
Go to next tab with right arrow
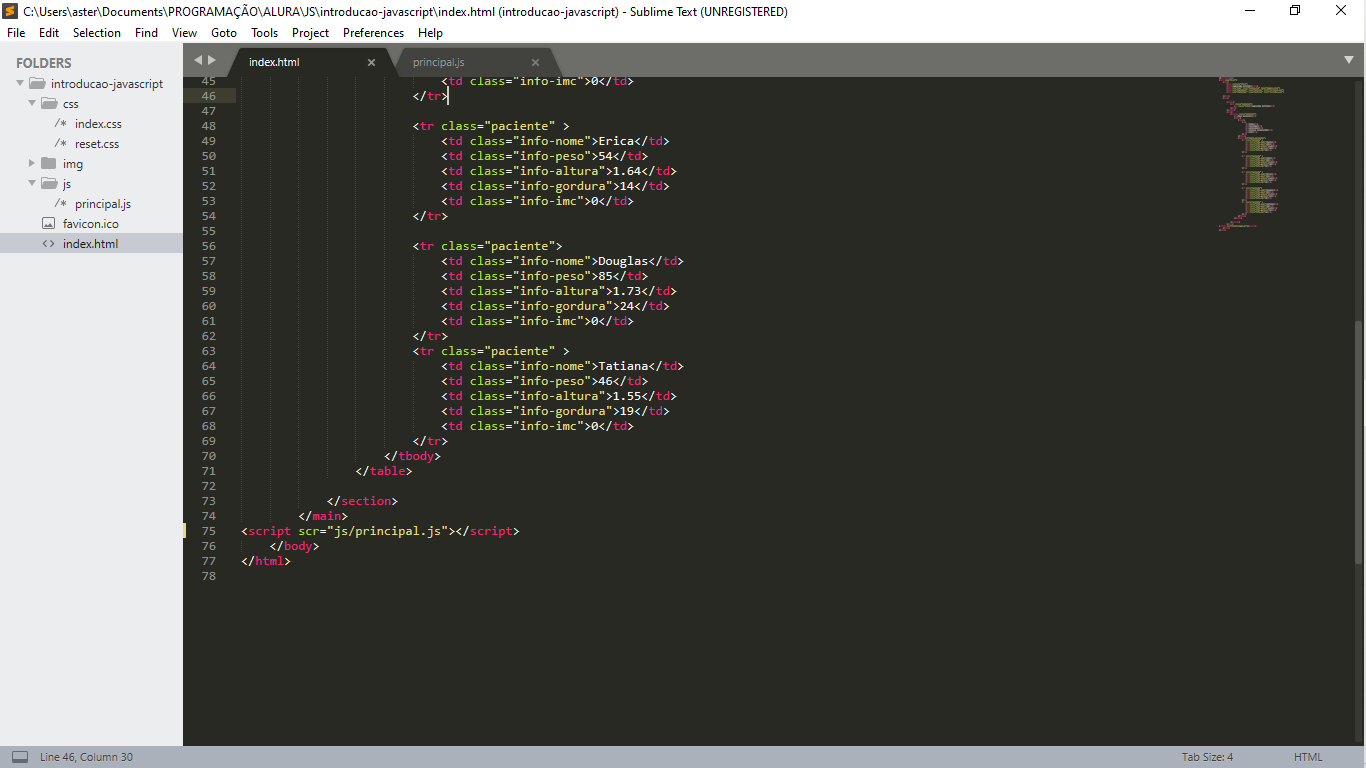coord(212,60)
